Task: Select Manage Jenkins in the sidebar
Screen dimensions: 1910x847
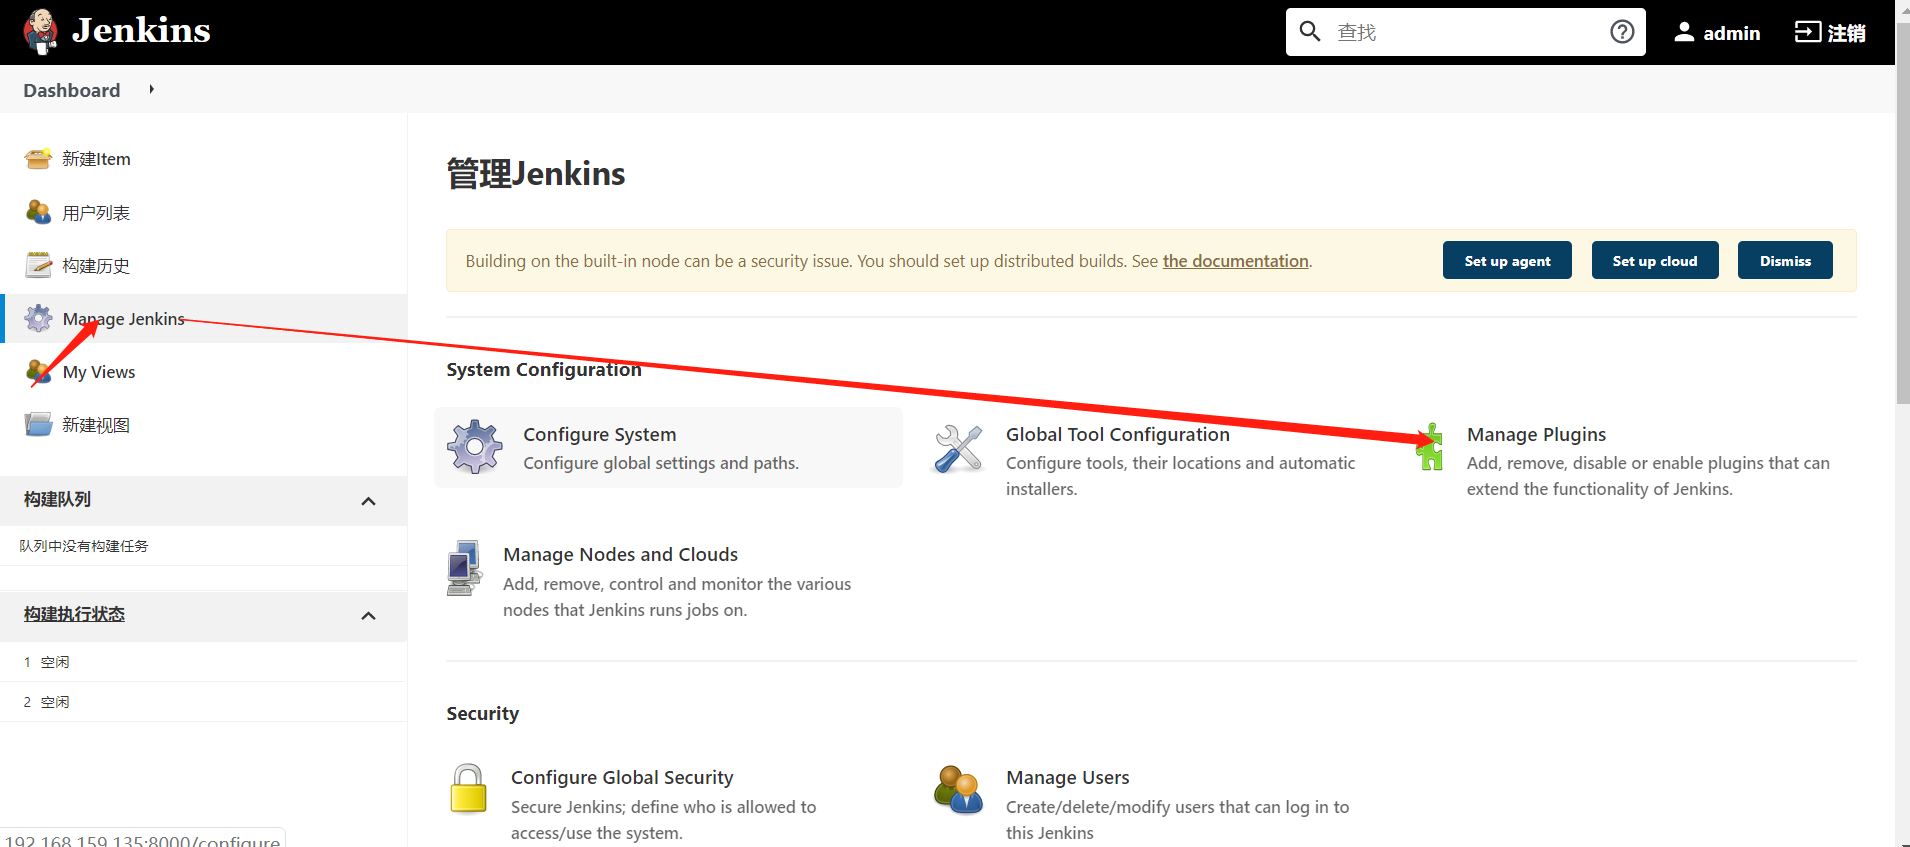Action: [x=124, y=319]
